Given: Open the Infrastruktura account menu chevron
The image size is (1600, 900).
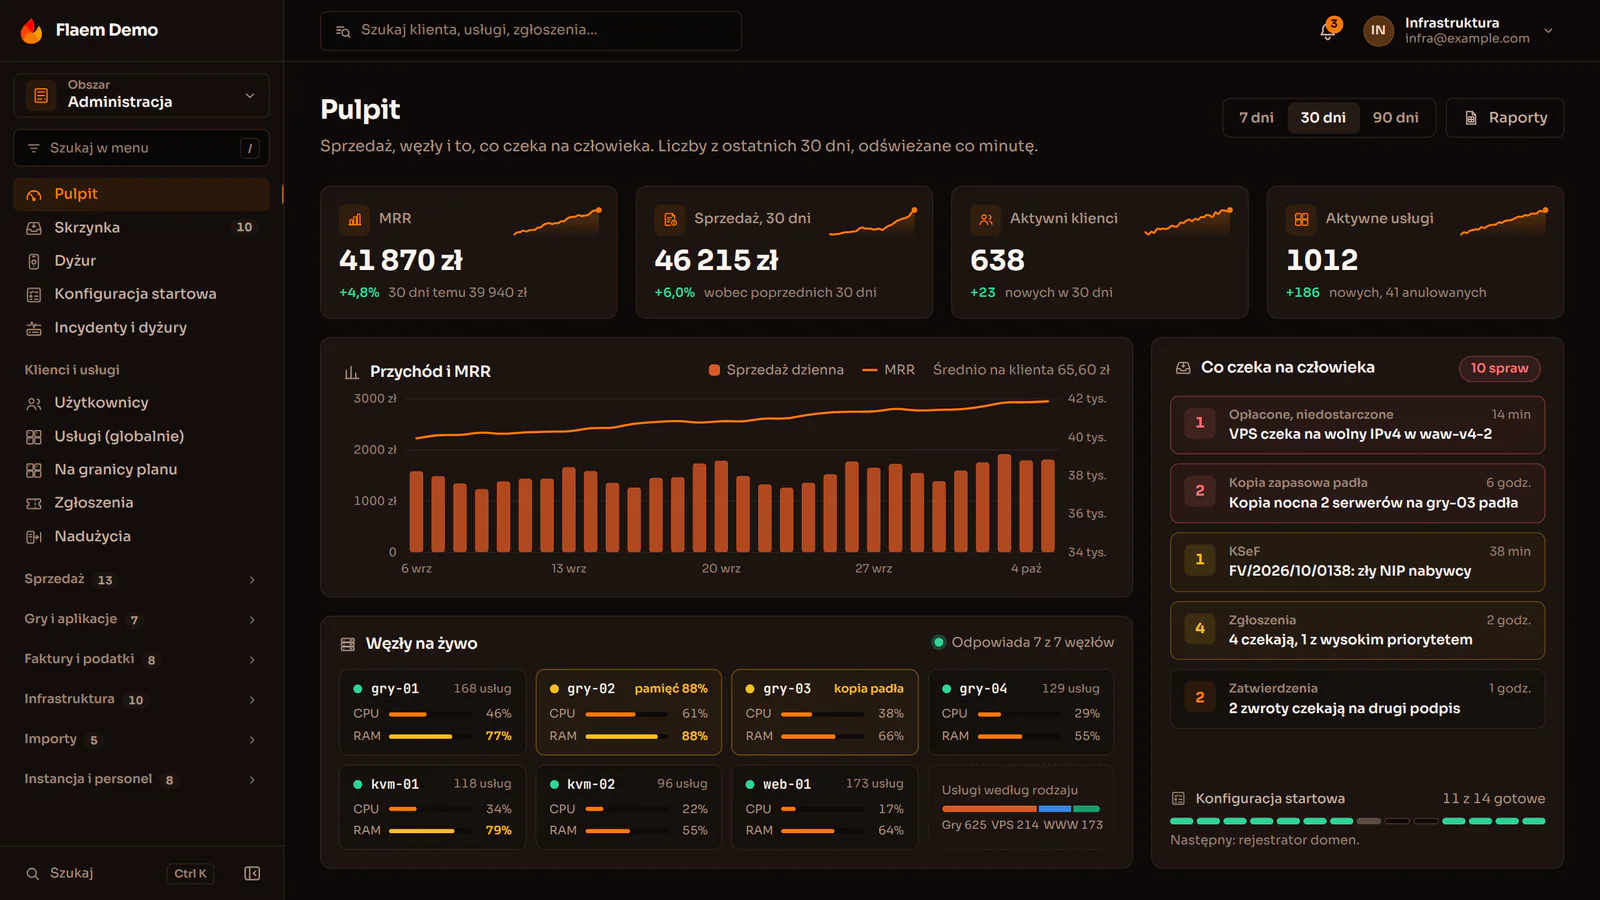Looking at the screenshot, I should click(x=1548, y=31).
